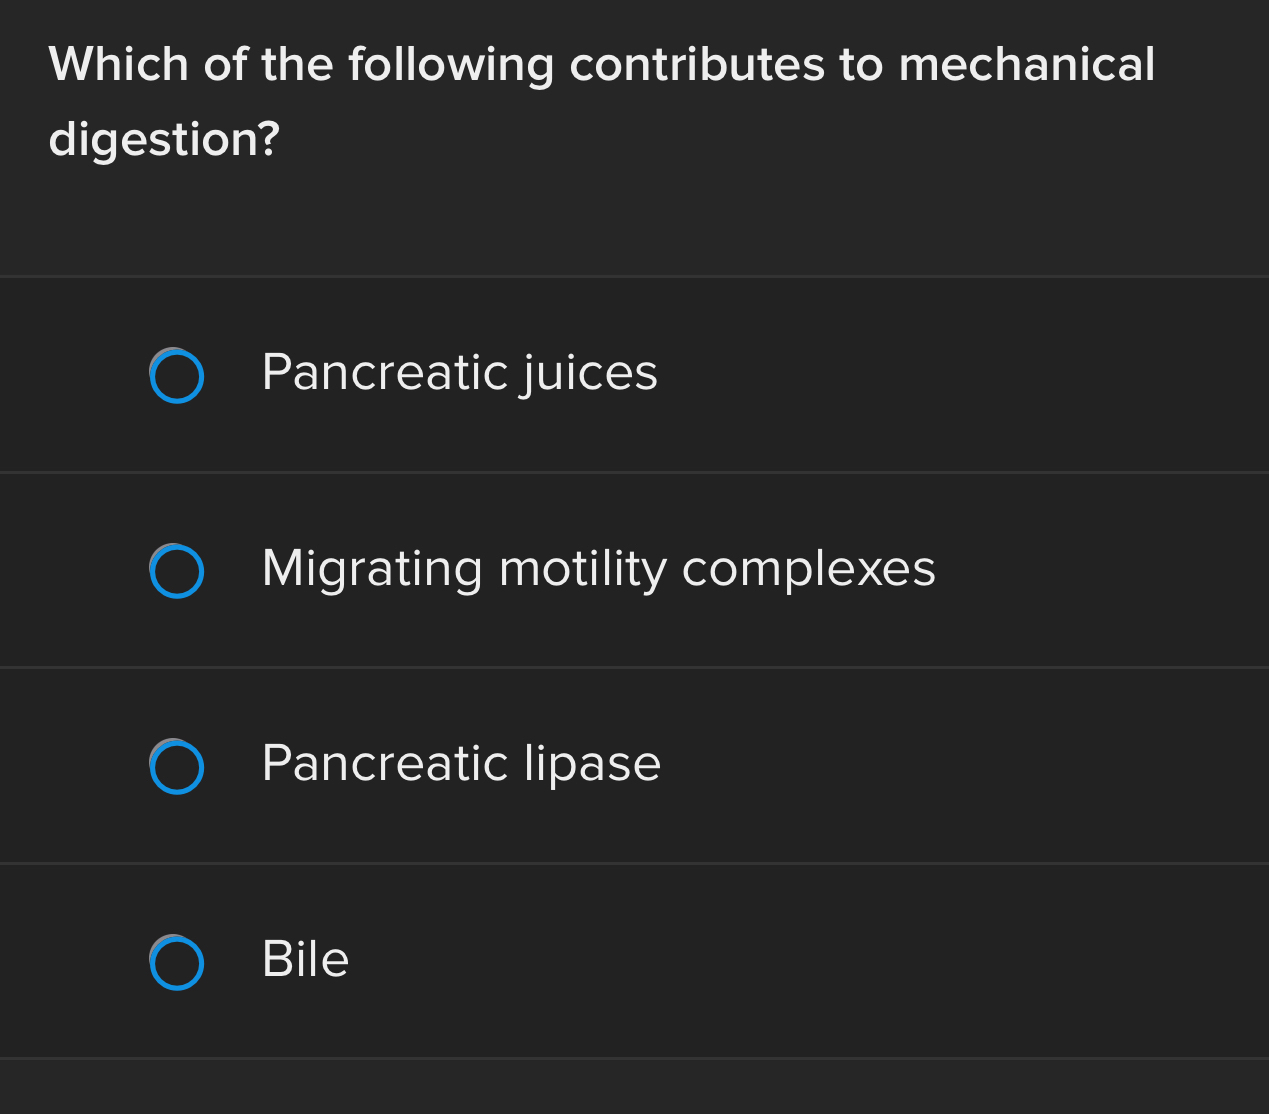
Task: Click the word "Which" starting the question
Action: tap(119, 65)
